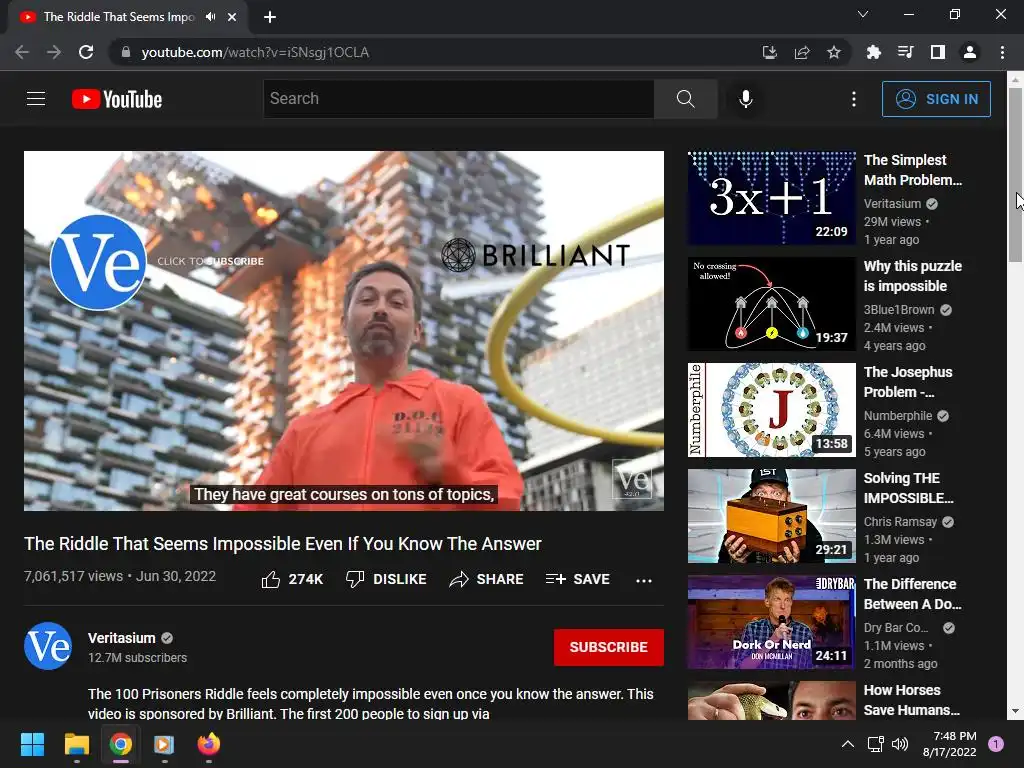
Task: Toggle the Chrome side panel
Action: (x=938, y=52)
